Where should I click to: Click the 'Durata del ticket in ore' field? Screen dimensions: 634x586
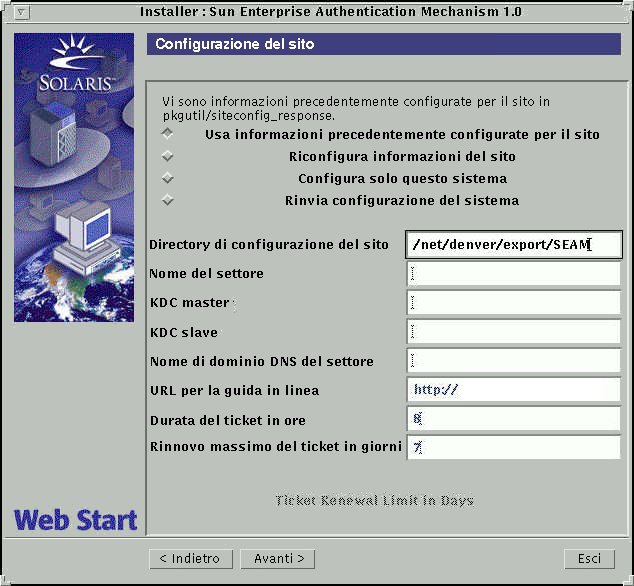point(514,419)
